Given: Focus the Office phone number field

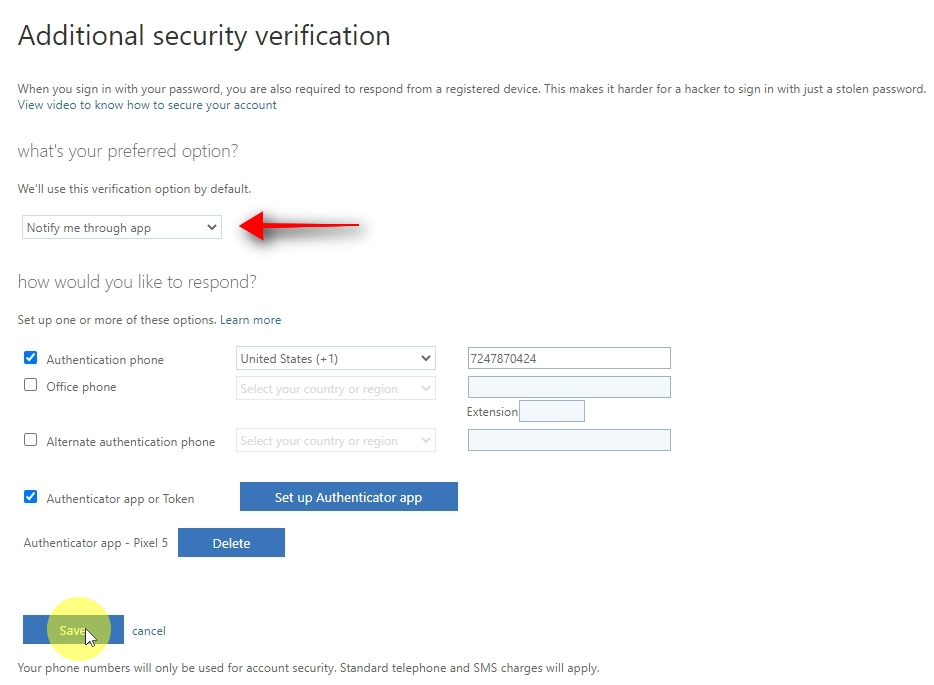Looking at the screenshot, I should [x=569, y=387].
